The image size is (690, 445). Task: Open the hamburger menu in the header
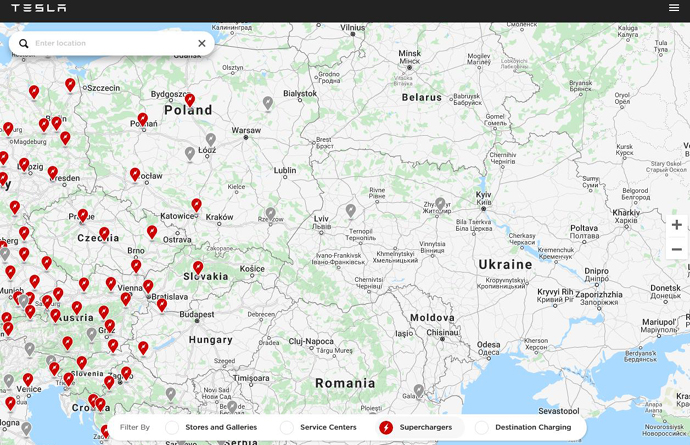tap(674, 8)
